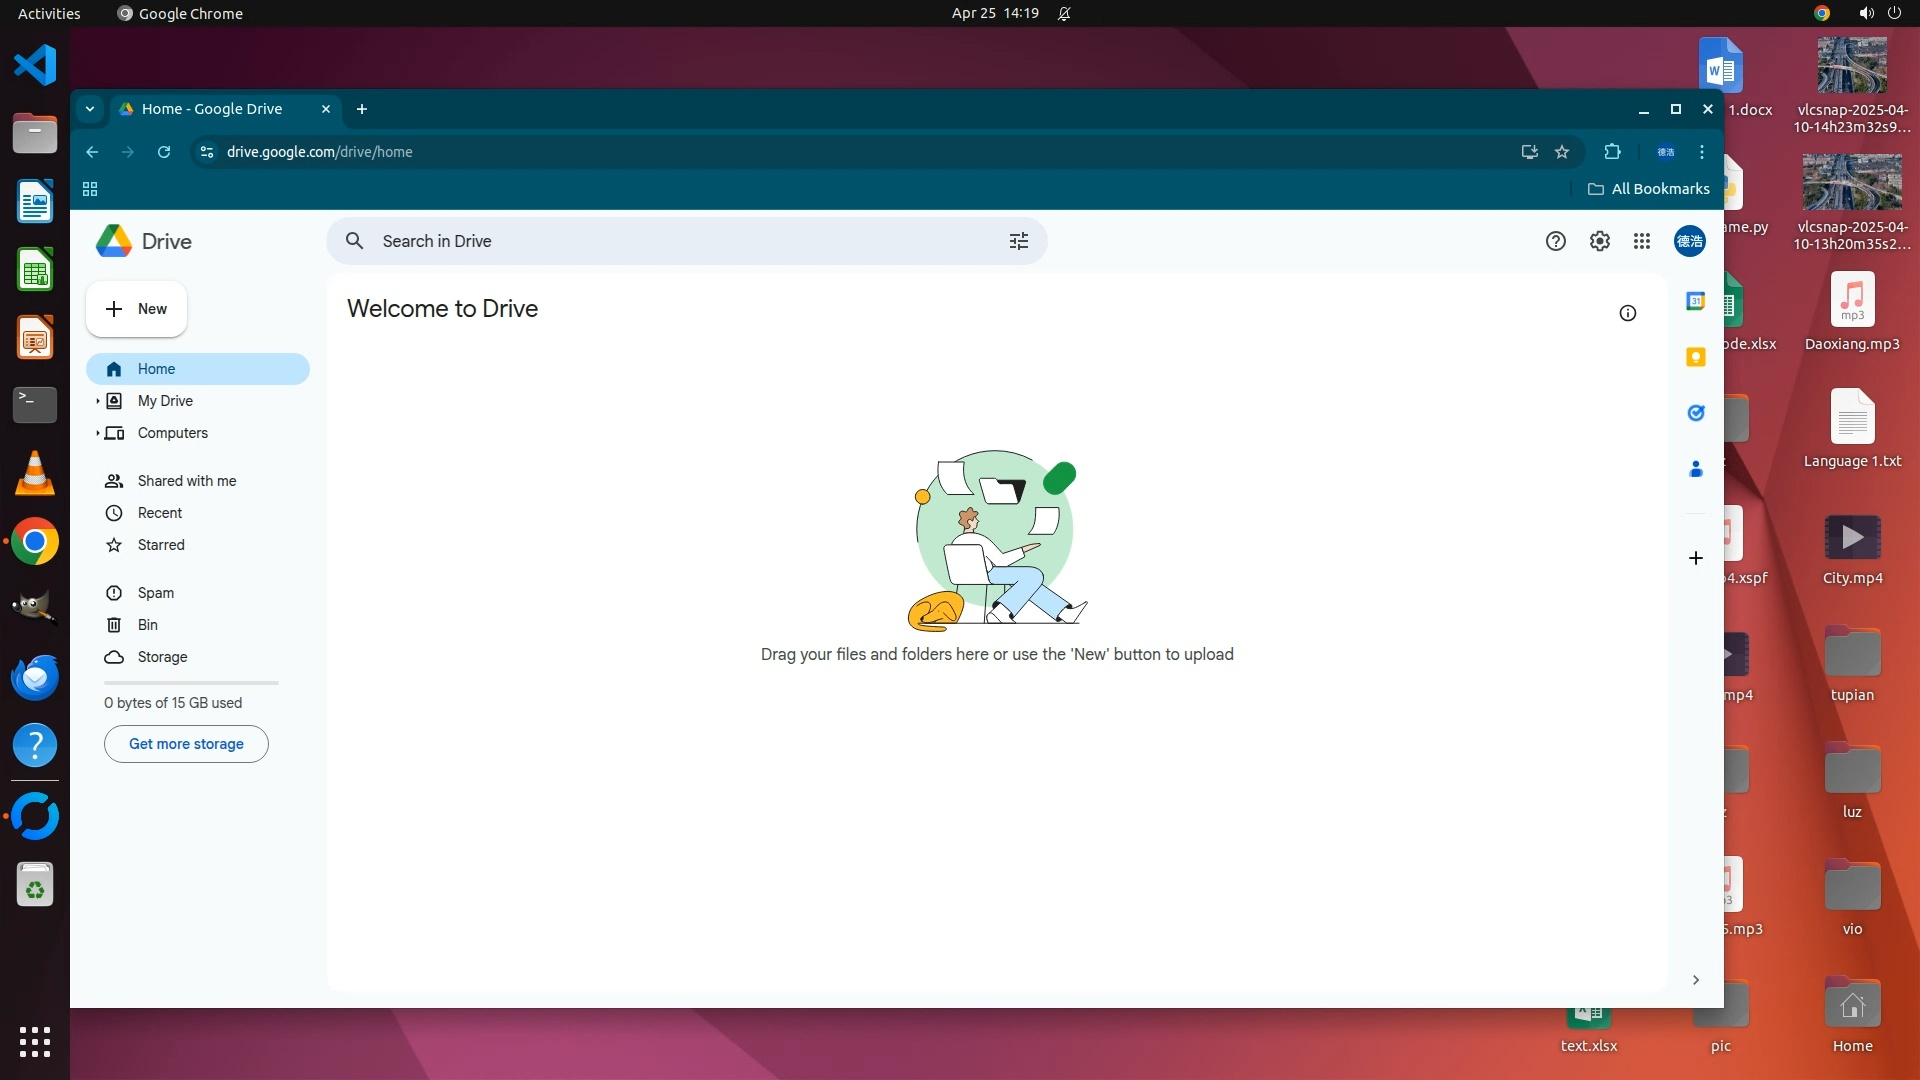This screenshot has height=1080, width=1920.
Task: Click the storage usage progress bar
Action: (191, 683)
